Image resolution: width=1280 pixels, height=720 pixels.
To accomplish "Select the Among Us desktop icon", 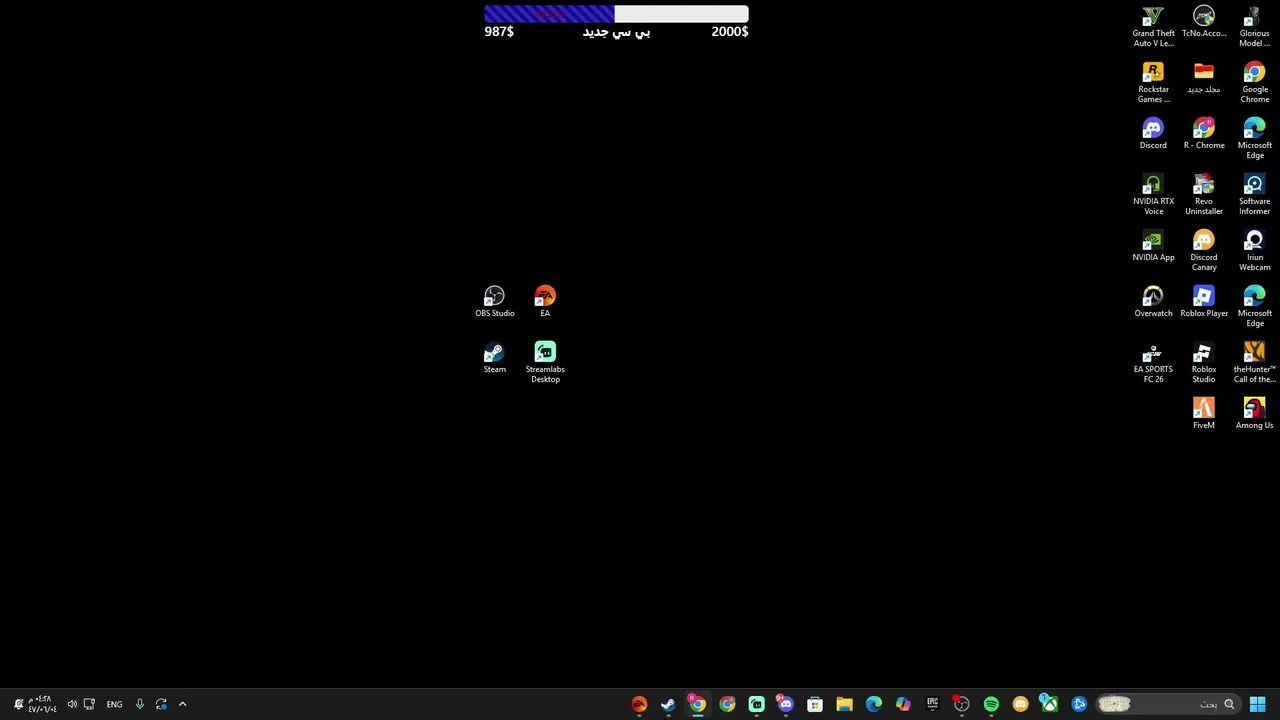I will [x=1254, y=414].
